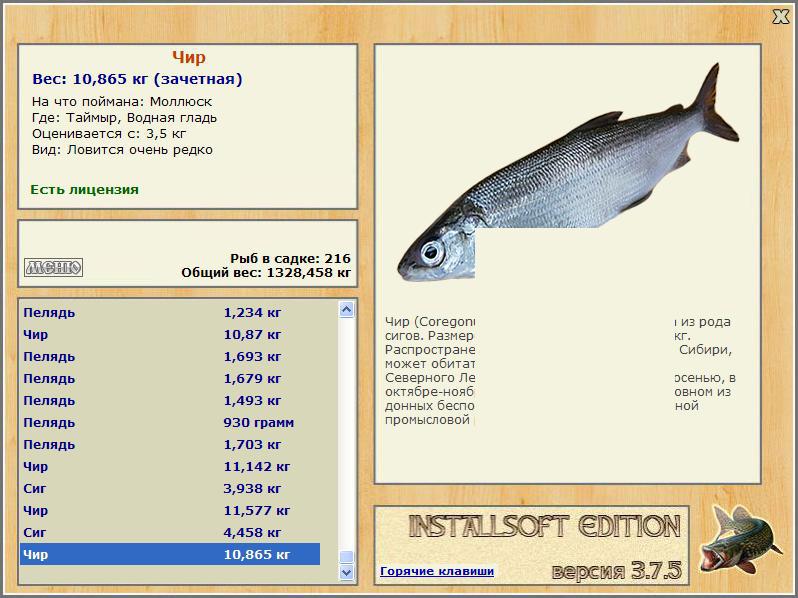Image resolution: width=798 pixels, height=598 pixels.
Task: Click the scrollbar up arrow in fish list
Action: [347, 309]
